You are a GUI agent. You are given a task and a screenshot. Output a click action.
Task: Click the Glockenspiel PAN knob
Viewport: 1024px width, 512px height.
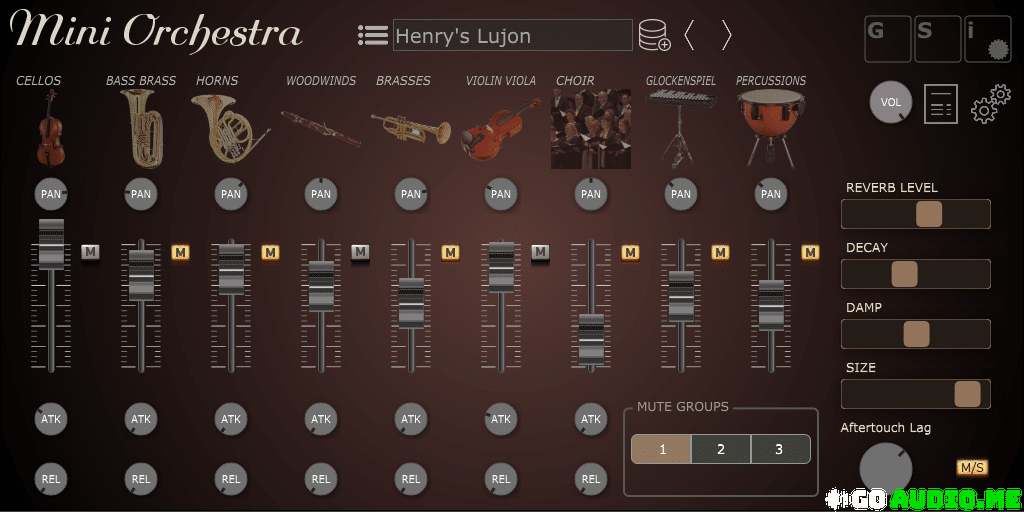681,194
